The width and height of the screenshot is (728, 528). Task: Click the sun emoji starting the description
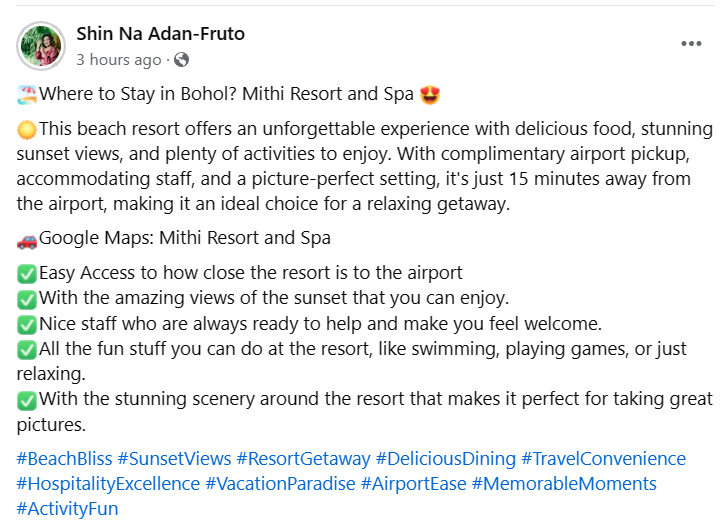tap(27, 129)
